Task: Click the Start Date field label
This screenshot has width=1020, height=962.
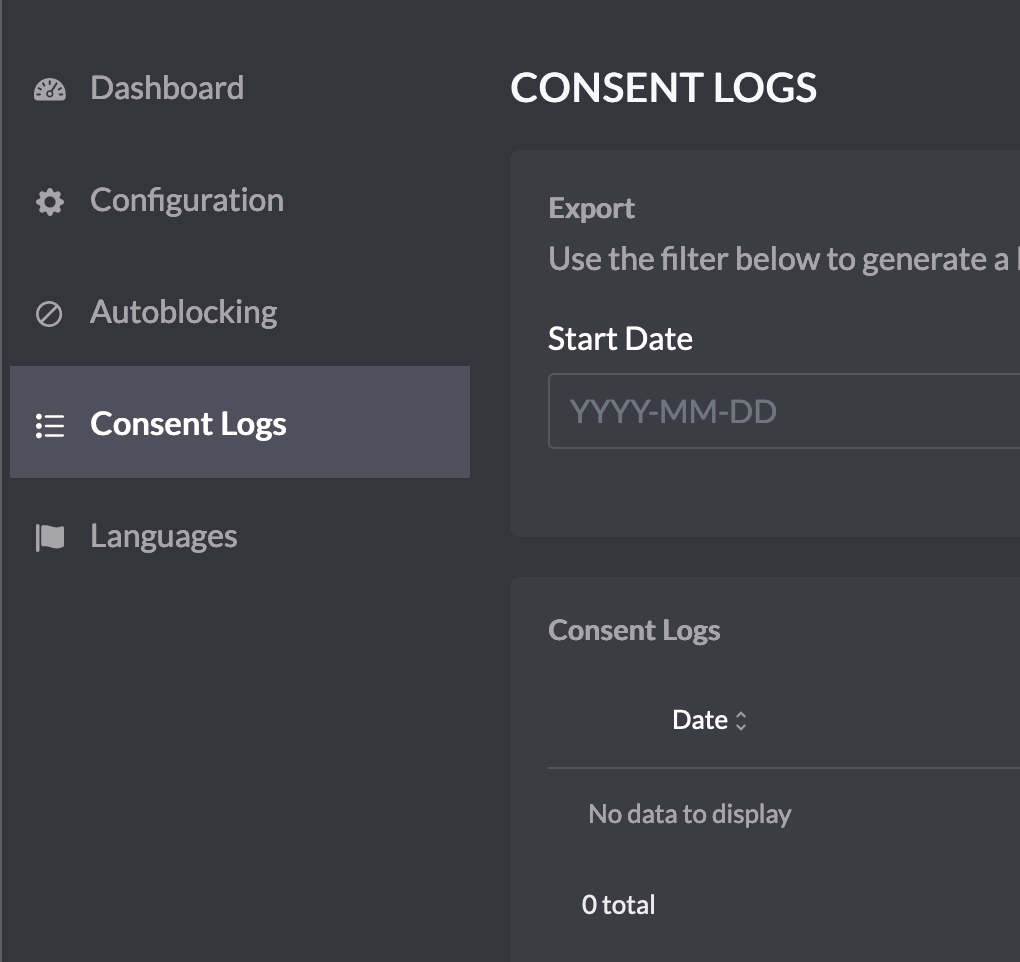Action: point(620,339)
